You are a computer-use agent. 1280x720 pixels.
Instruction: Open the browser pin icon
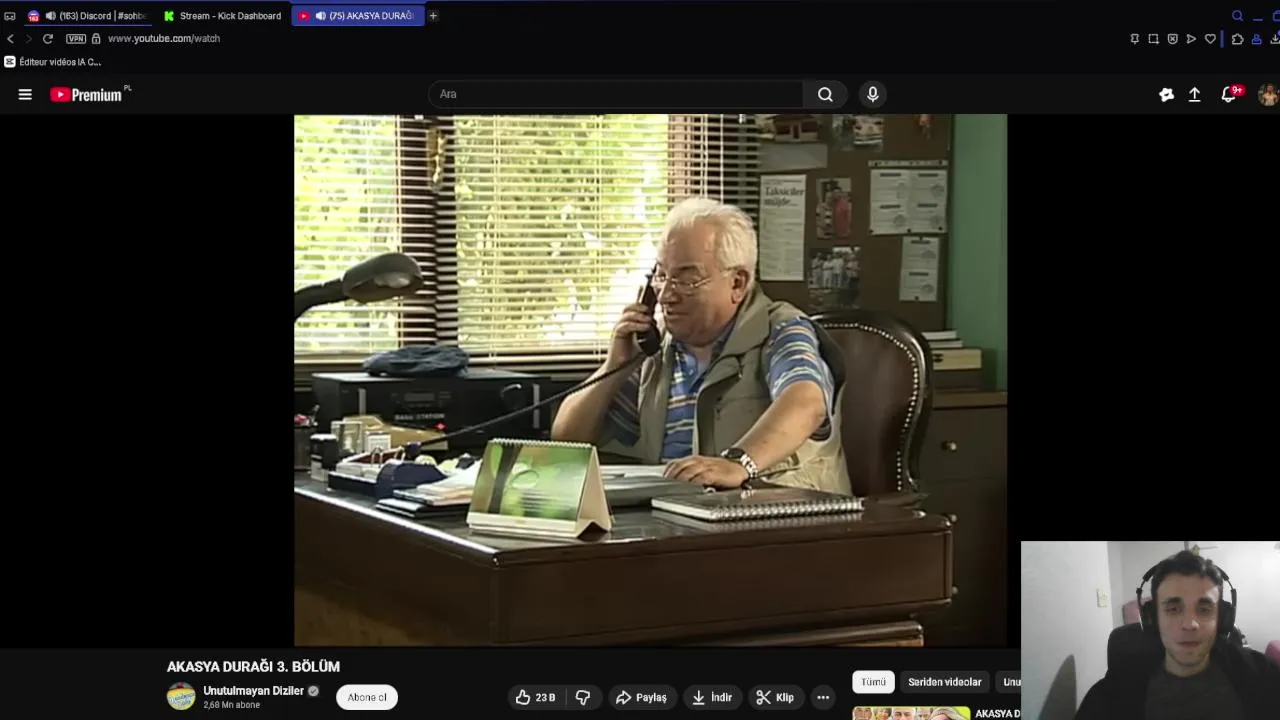[1134, 39]
